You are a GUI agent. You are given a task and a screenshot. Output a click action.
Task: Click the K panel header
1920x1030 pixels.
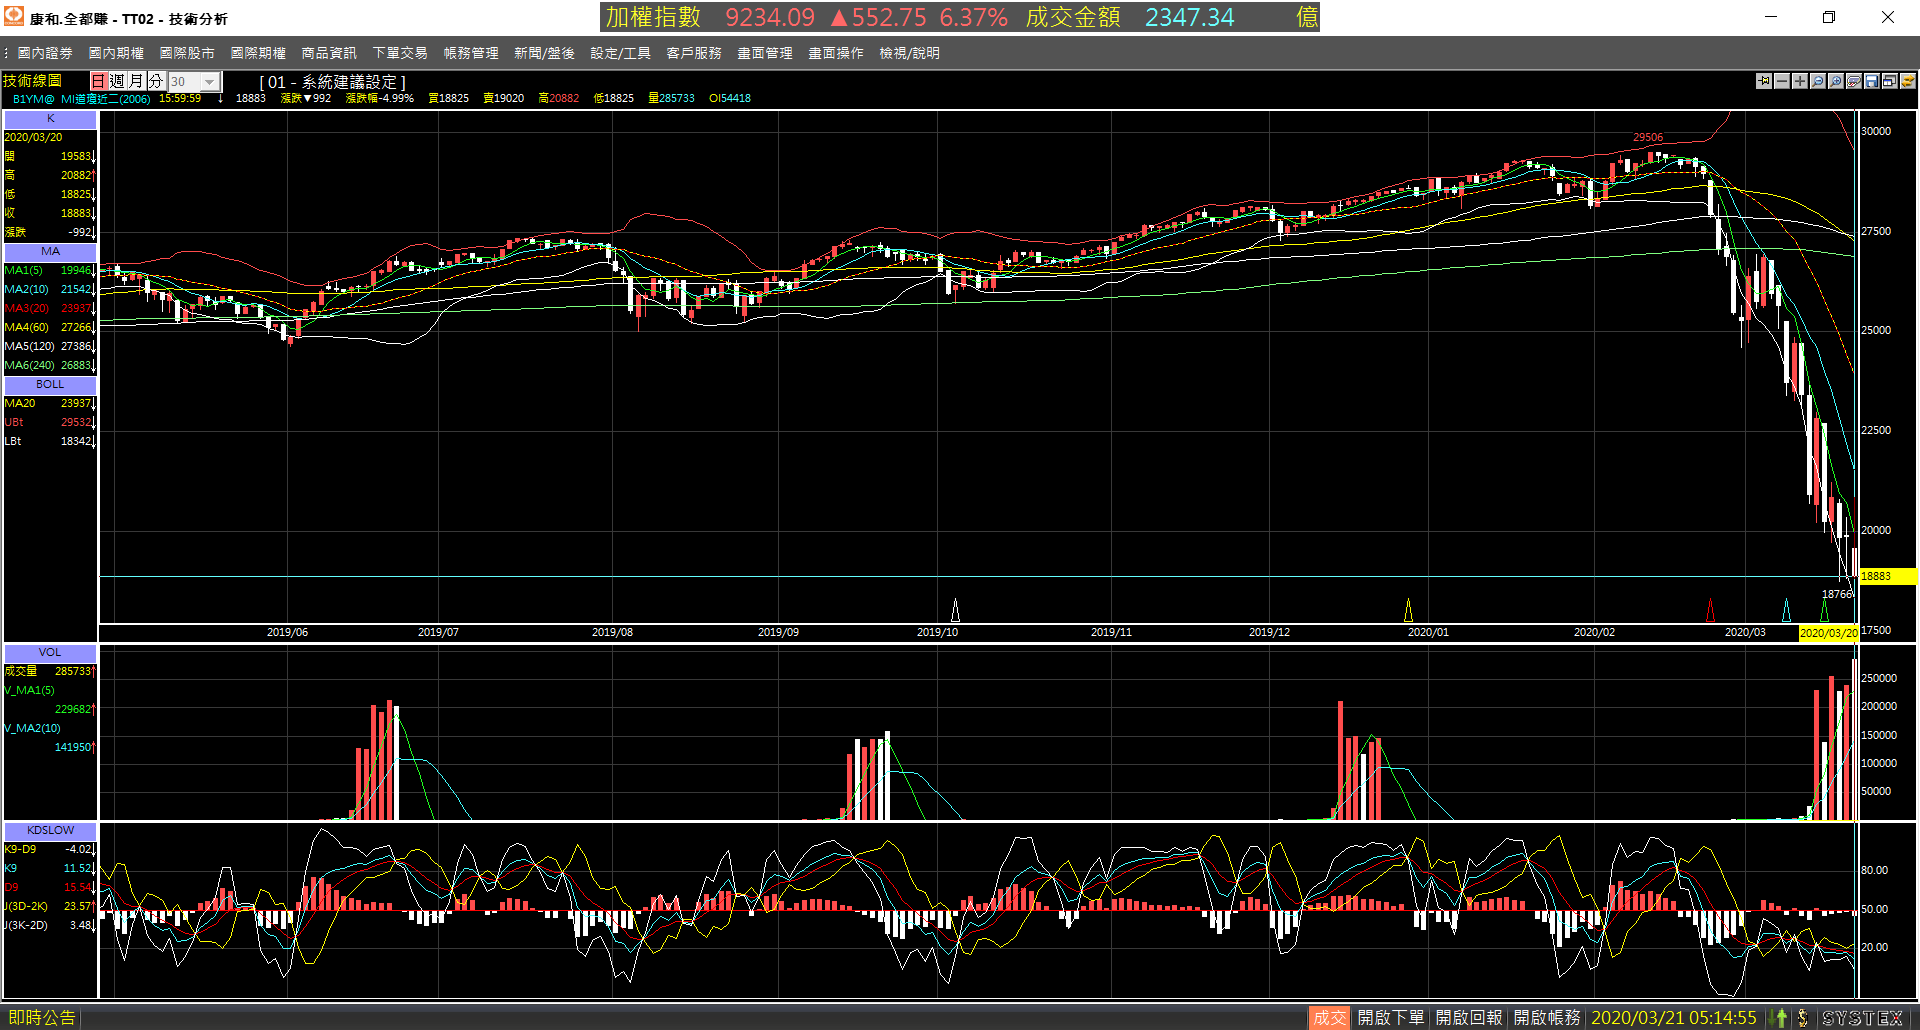pyautogui.click(x=50, y=118)
